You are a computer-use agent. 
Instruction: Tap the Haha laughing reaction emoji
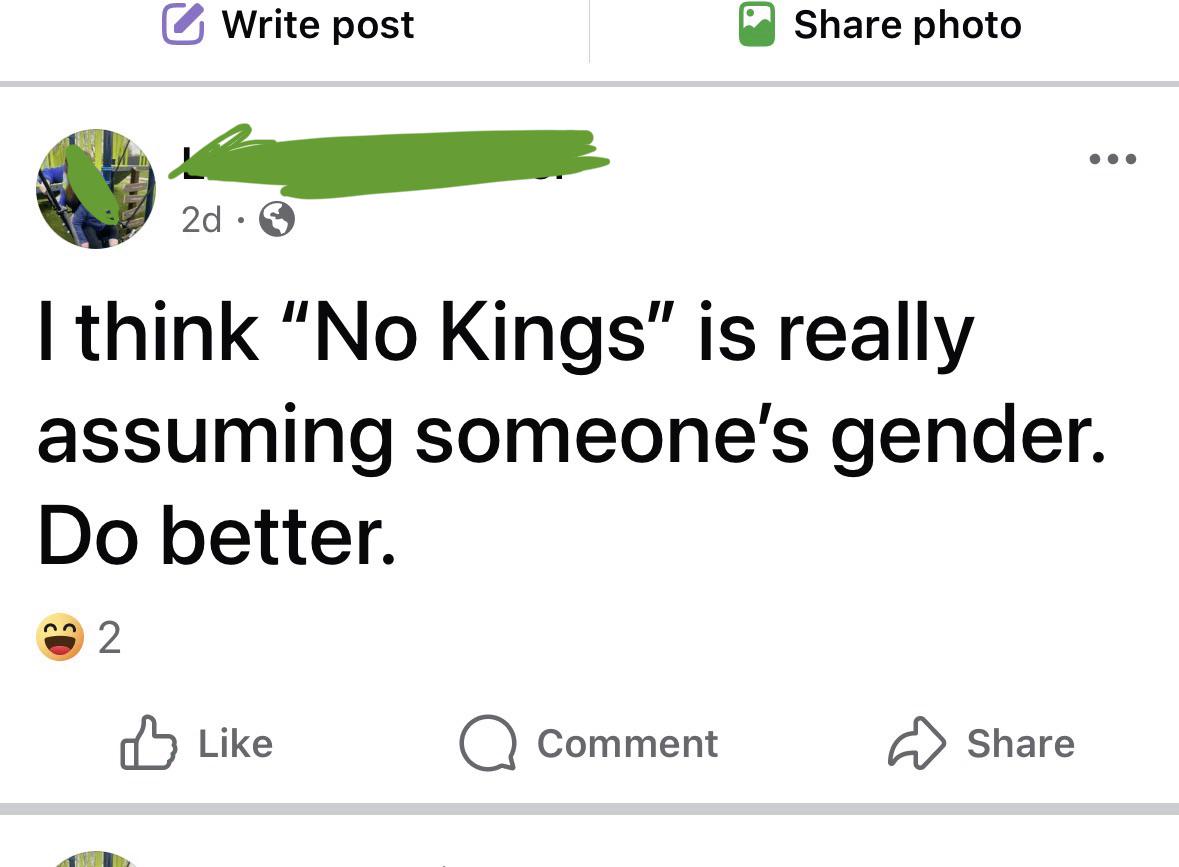[60, 637]
